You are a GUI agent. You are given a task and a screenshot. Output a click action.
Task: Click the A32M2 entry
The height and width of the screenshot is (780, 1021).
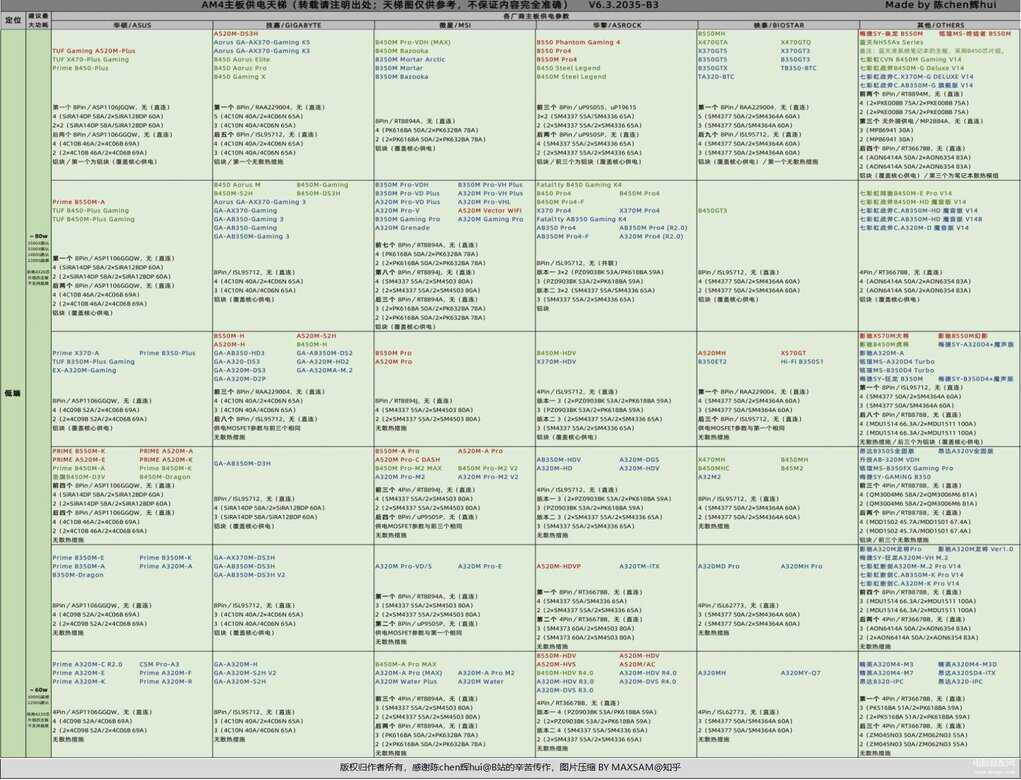point(709,477)
